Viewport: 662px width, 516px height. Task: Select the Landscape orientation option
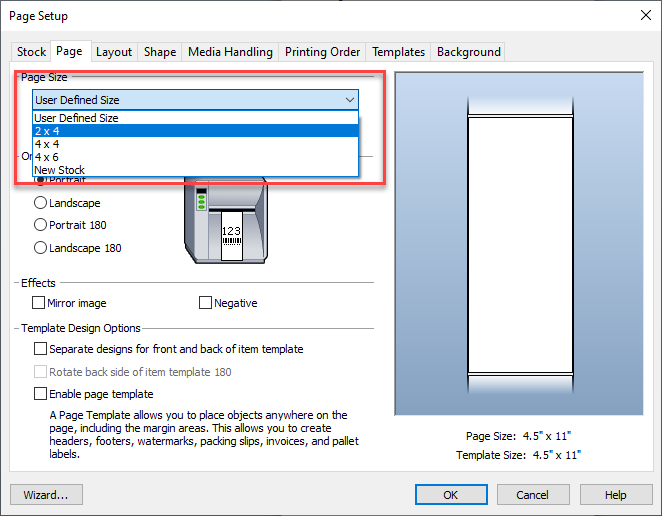41,203
